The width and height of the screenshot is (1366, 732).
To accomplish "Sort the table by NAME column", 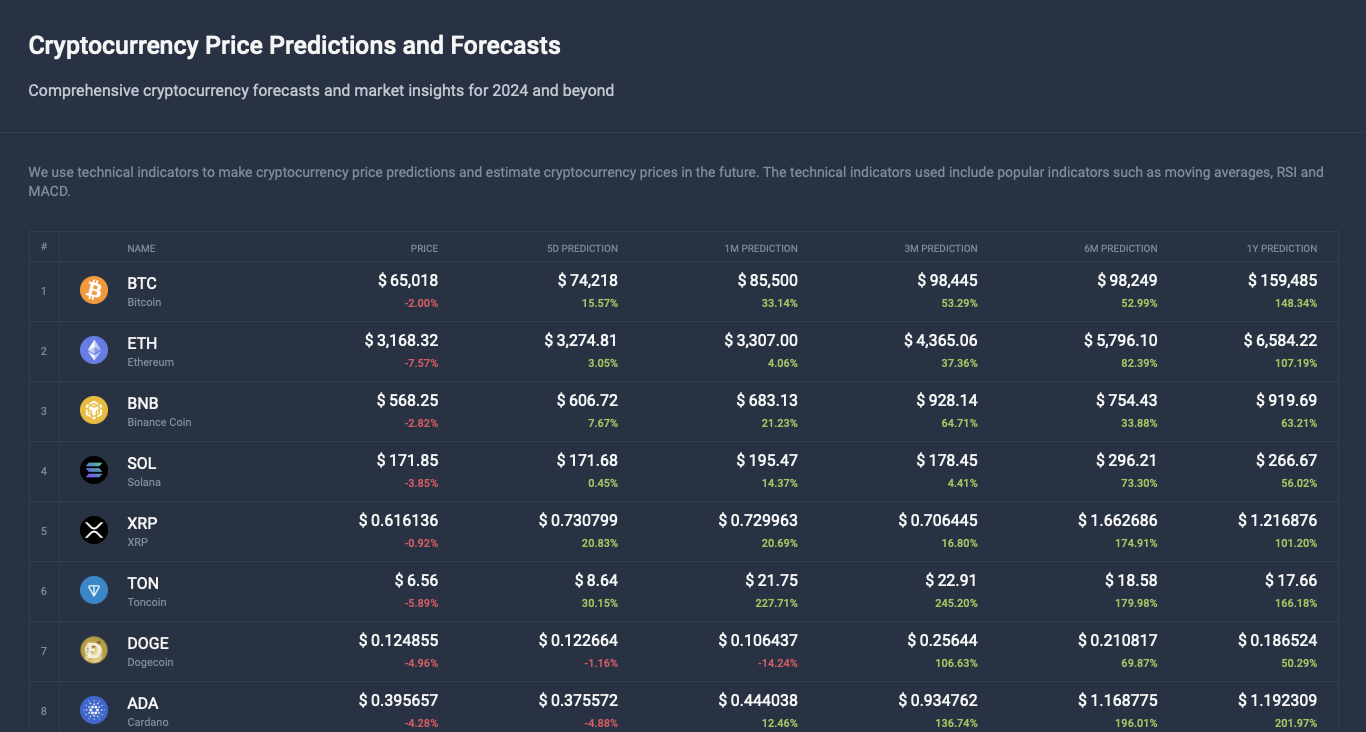I will point(141,248).
